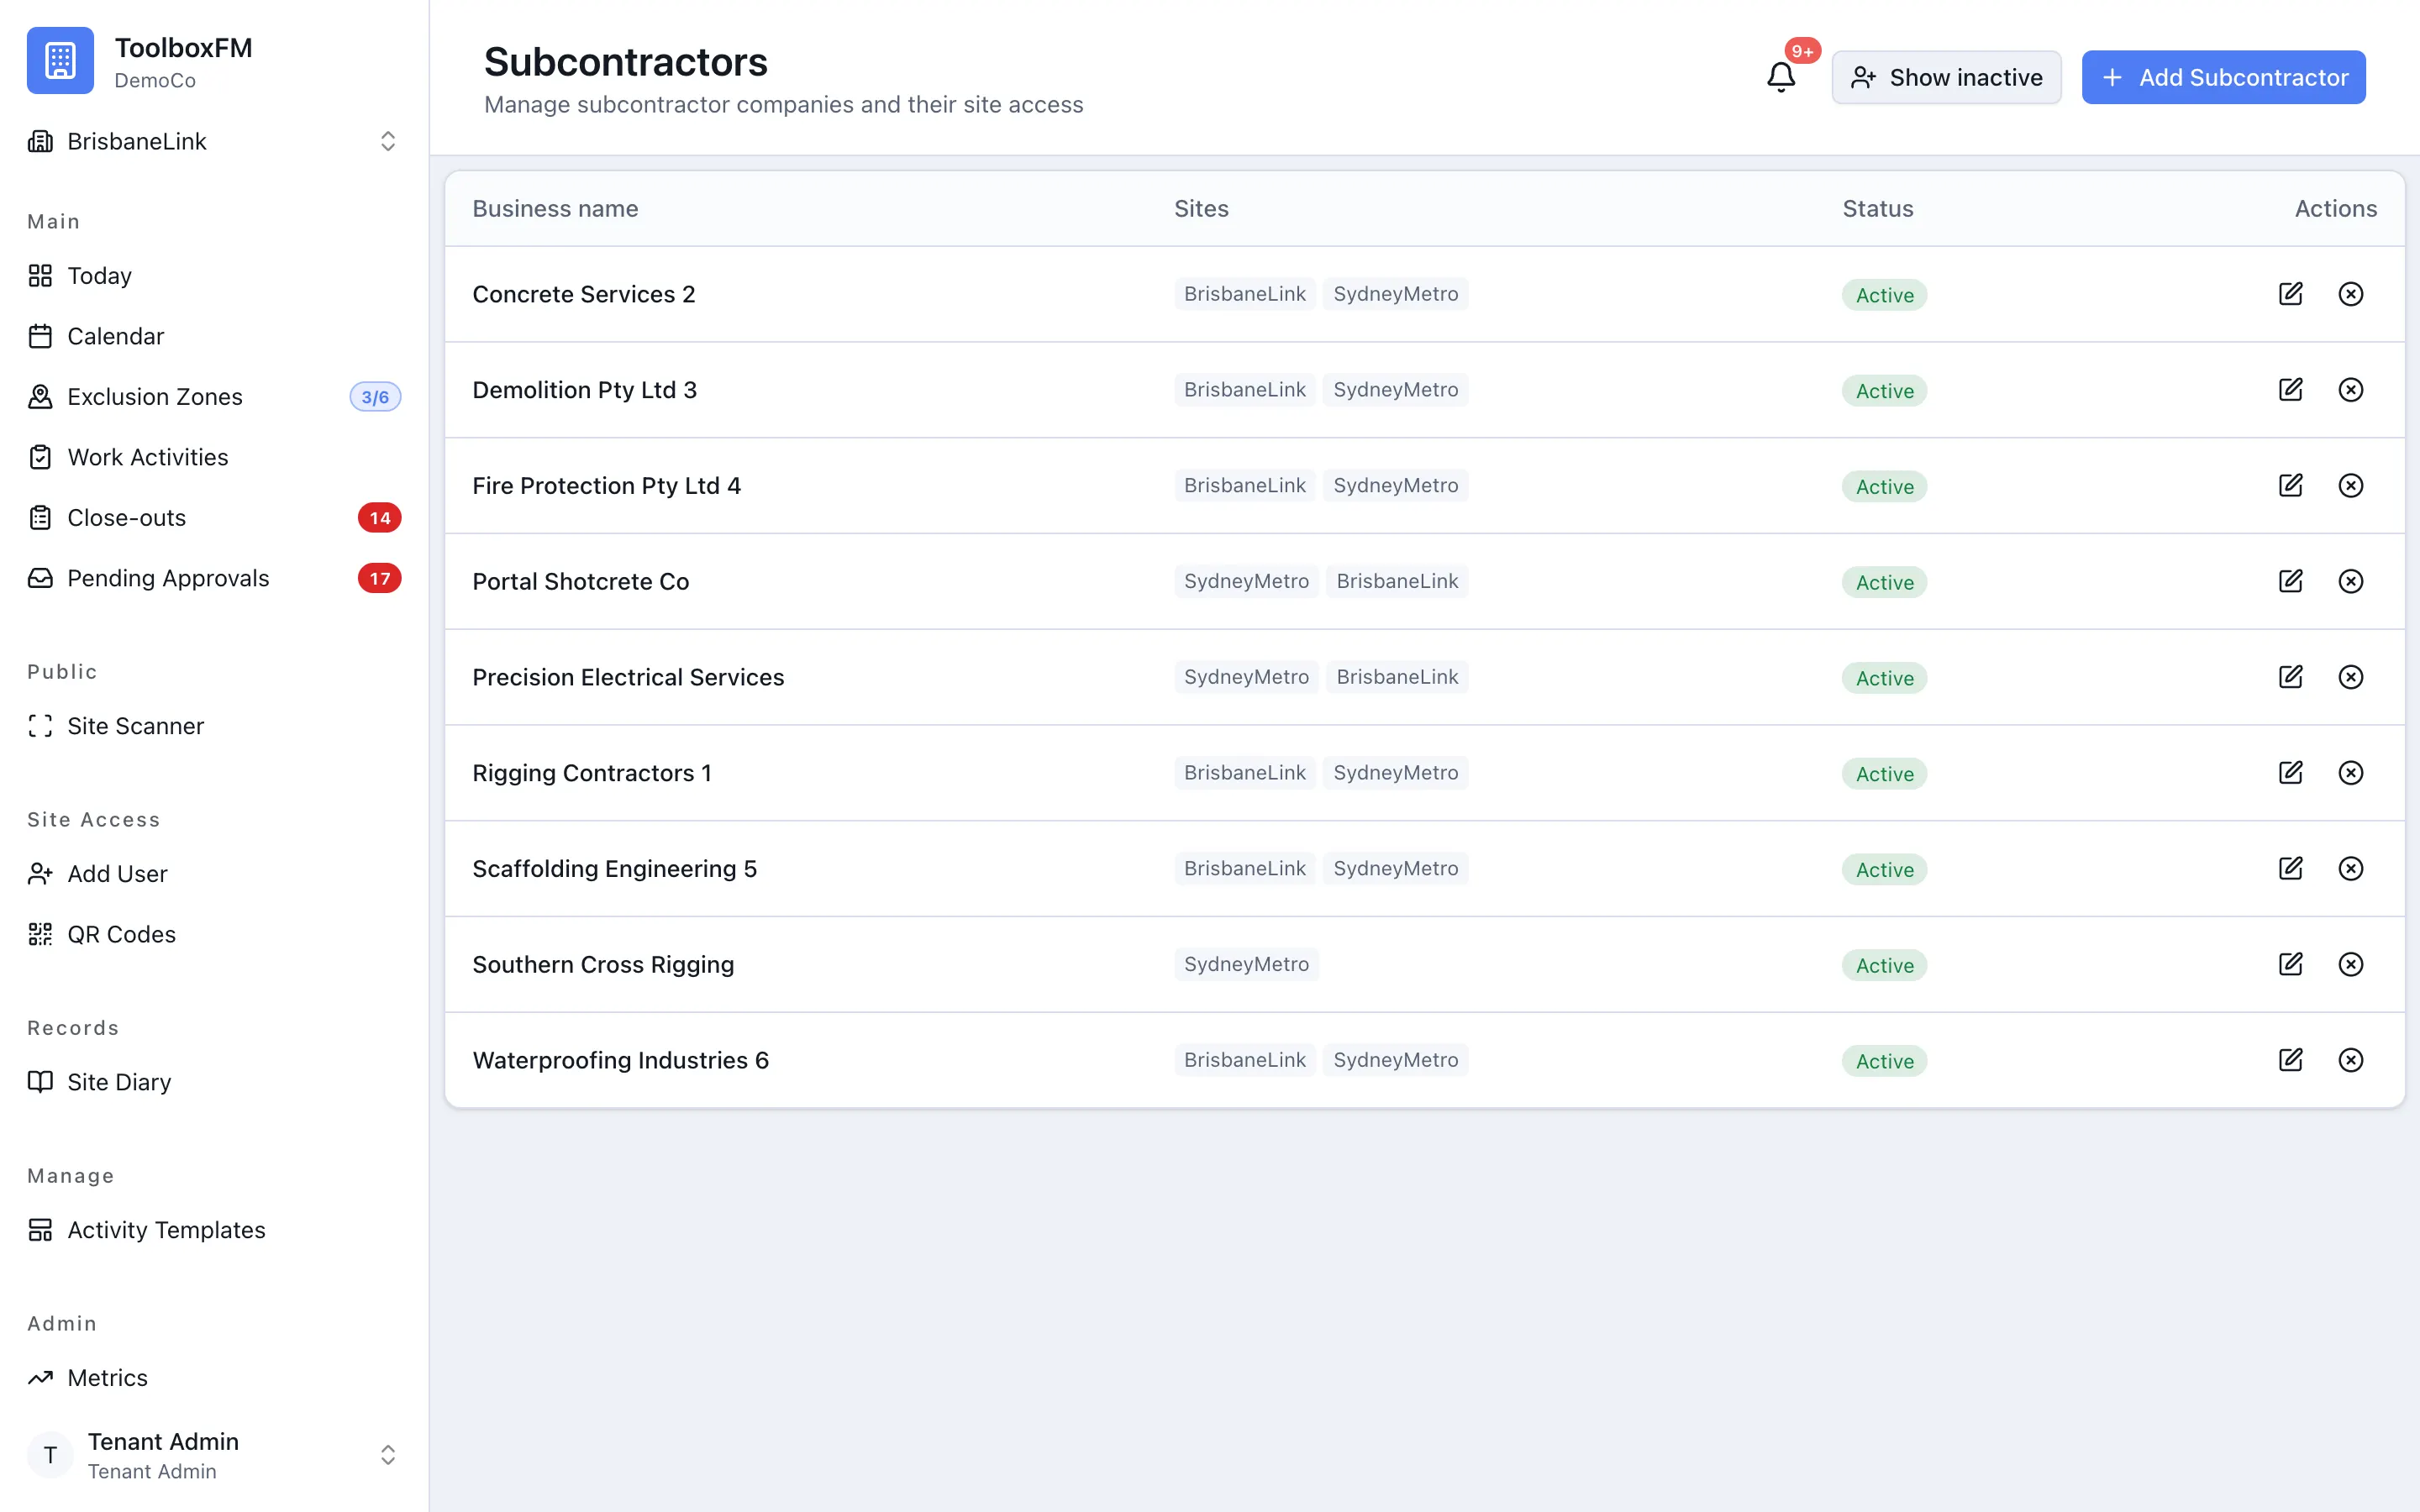Screen dimensions: 2420x1512
Task: Toggle Show inactive subcontractors
Action: [1946, 77]
